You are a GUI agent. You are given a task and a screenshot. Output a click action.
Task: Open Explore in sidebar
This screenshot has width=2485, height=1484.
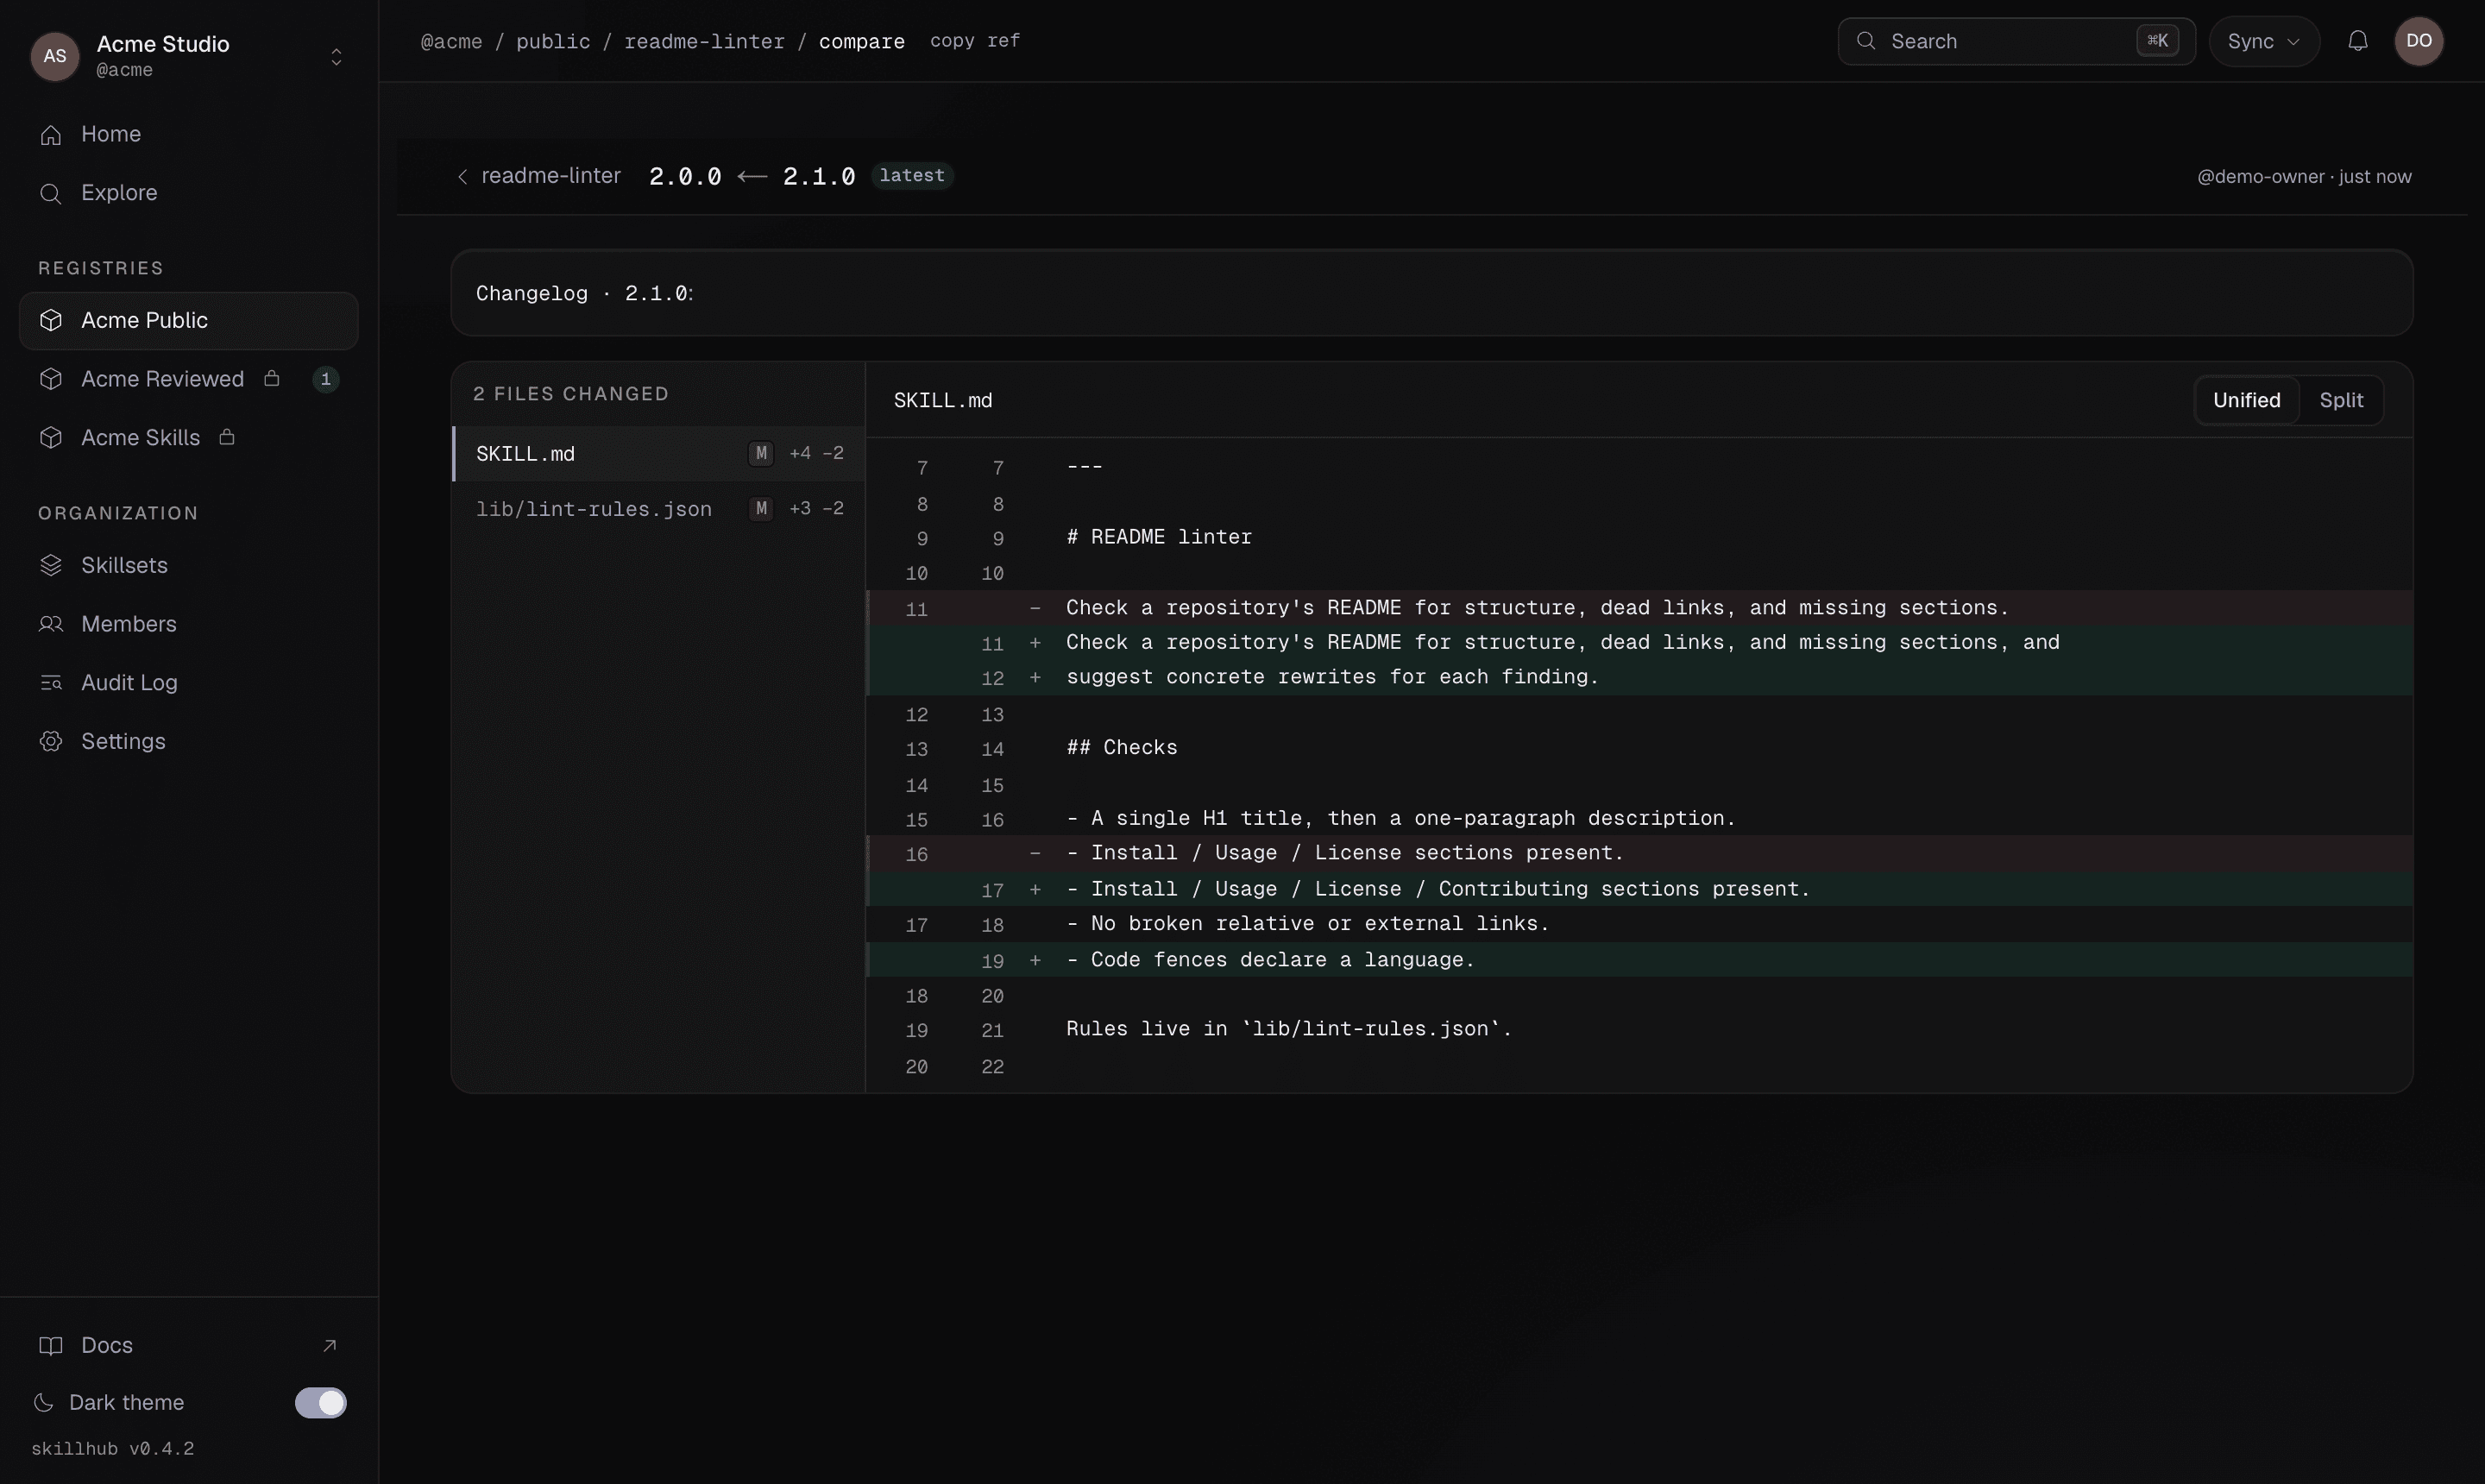click(189, 193)
